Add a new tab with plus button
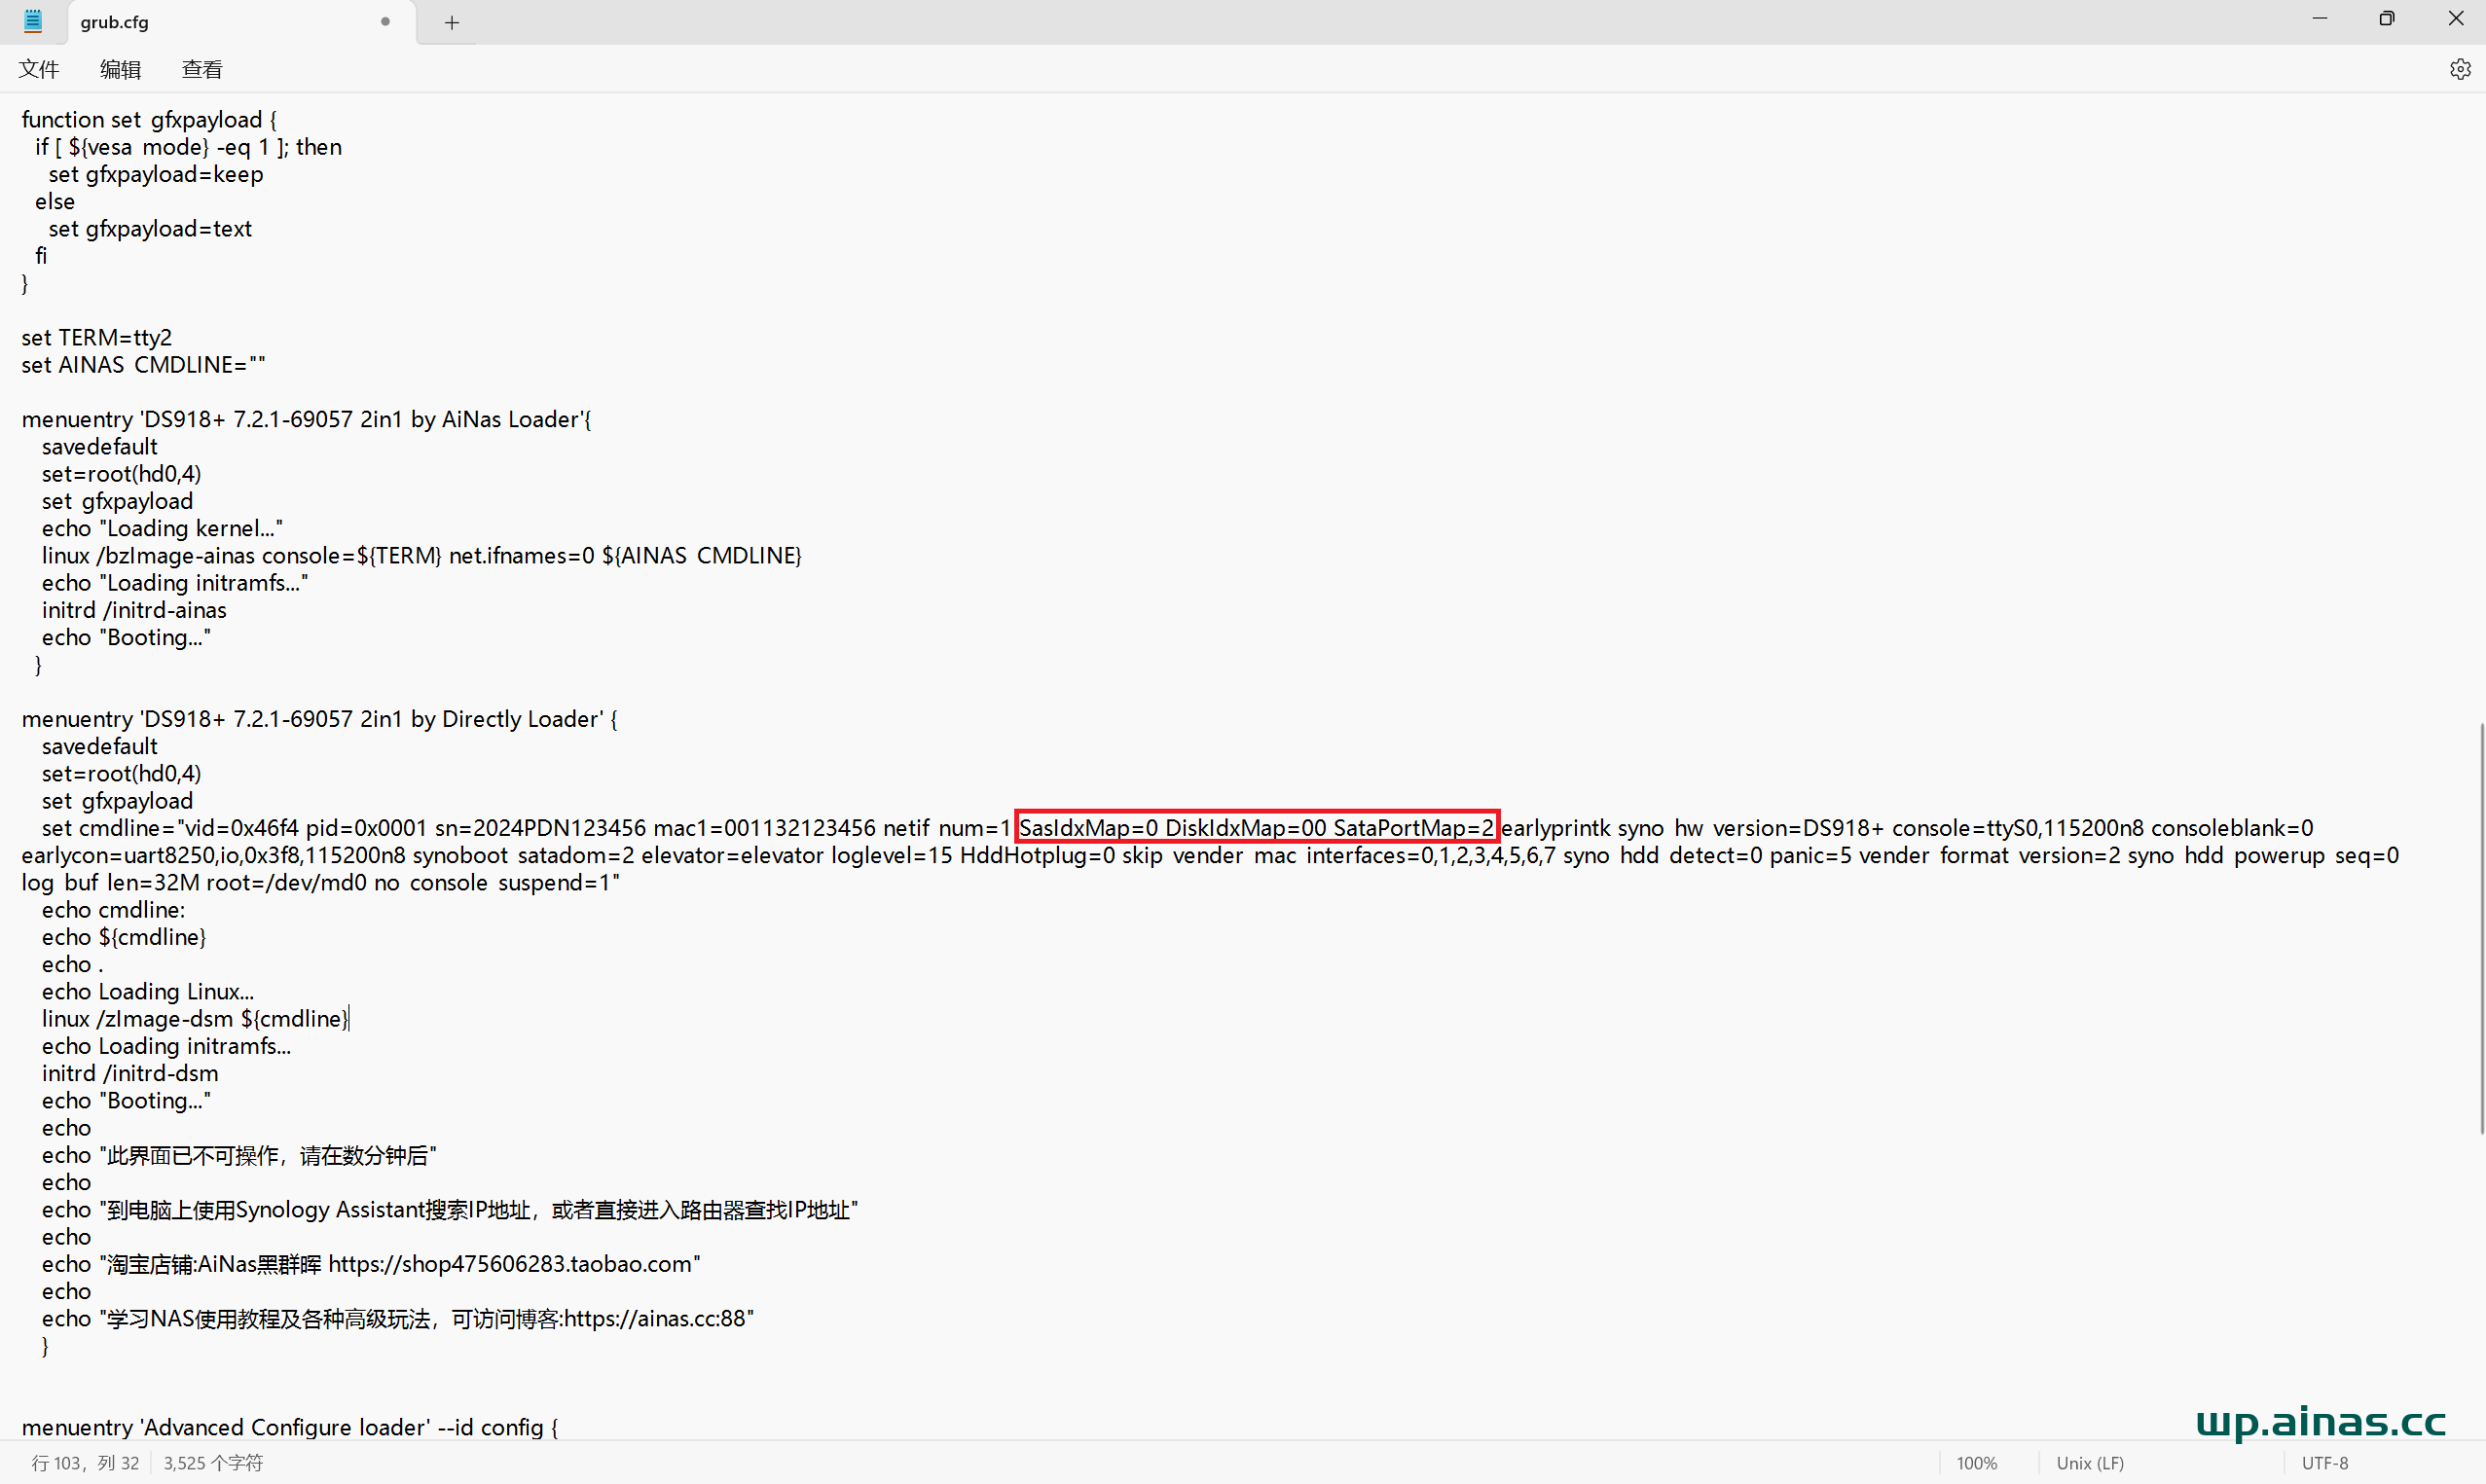This screenshot has height=1484, width=2486. point(452,22)
